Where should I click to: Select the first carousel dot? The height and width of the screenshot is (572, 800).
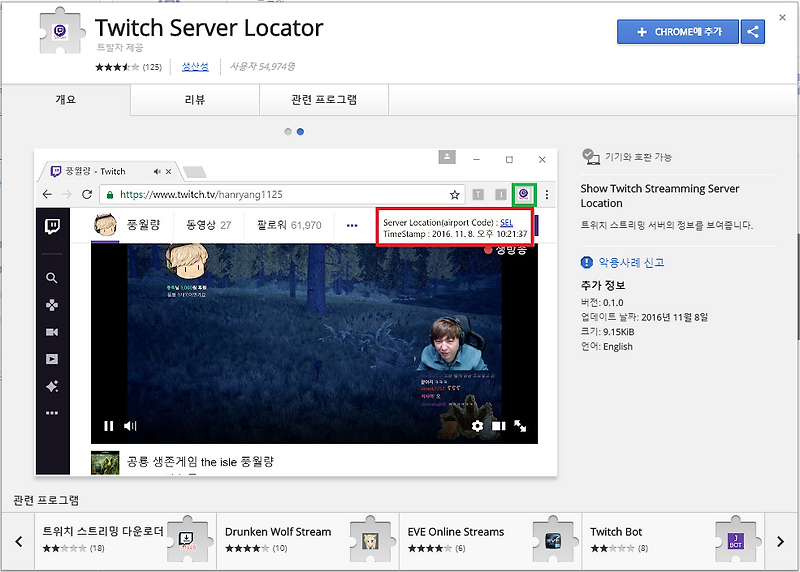(x=288, y=132)
